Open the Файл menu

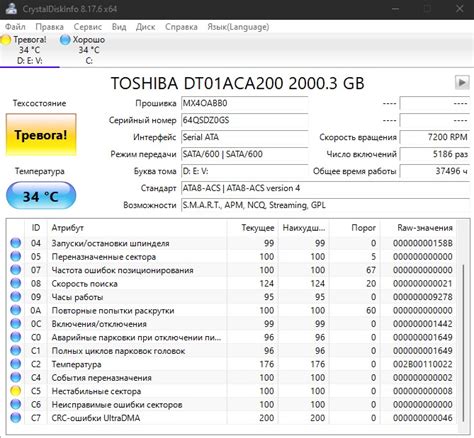point(15,27)
